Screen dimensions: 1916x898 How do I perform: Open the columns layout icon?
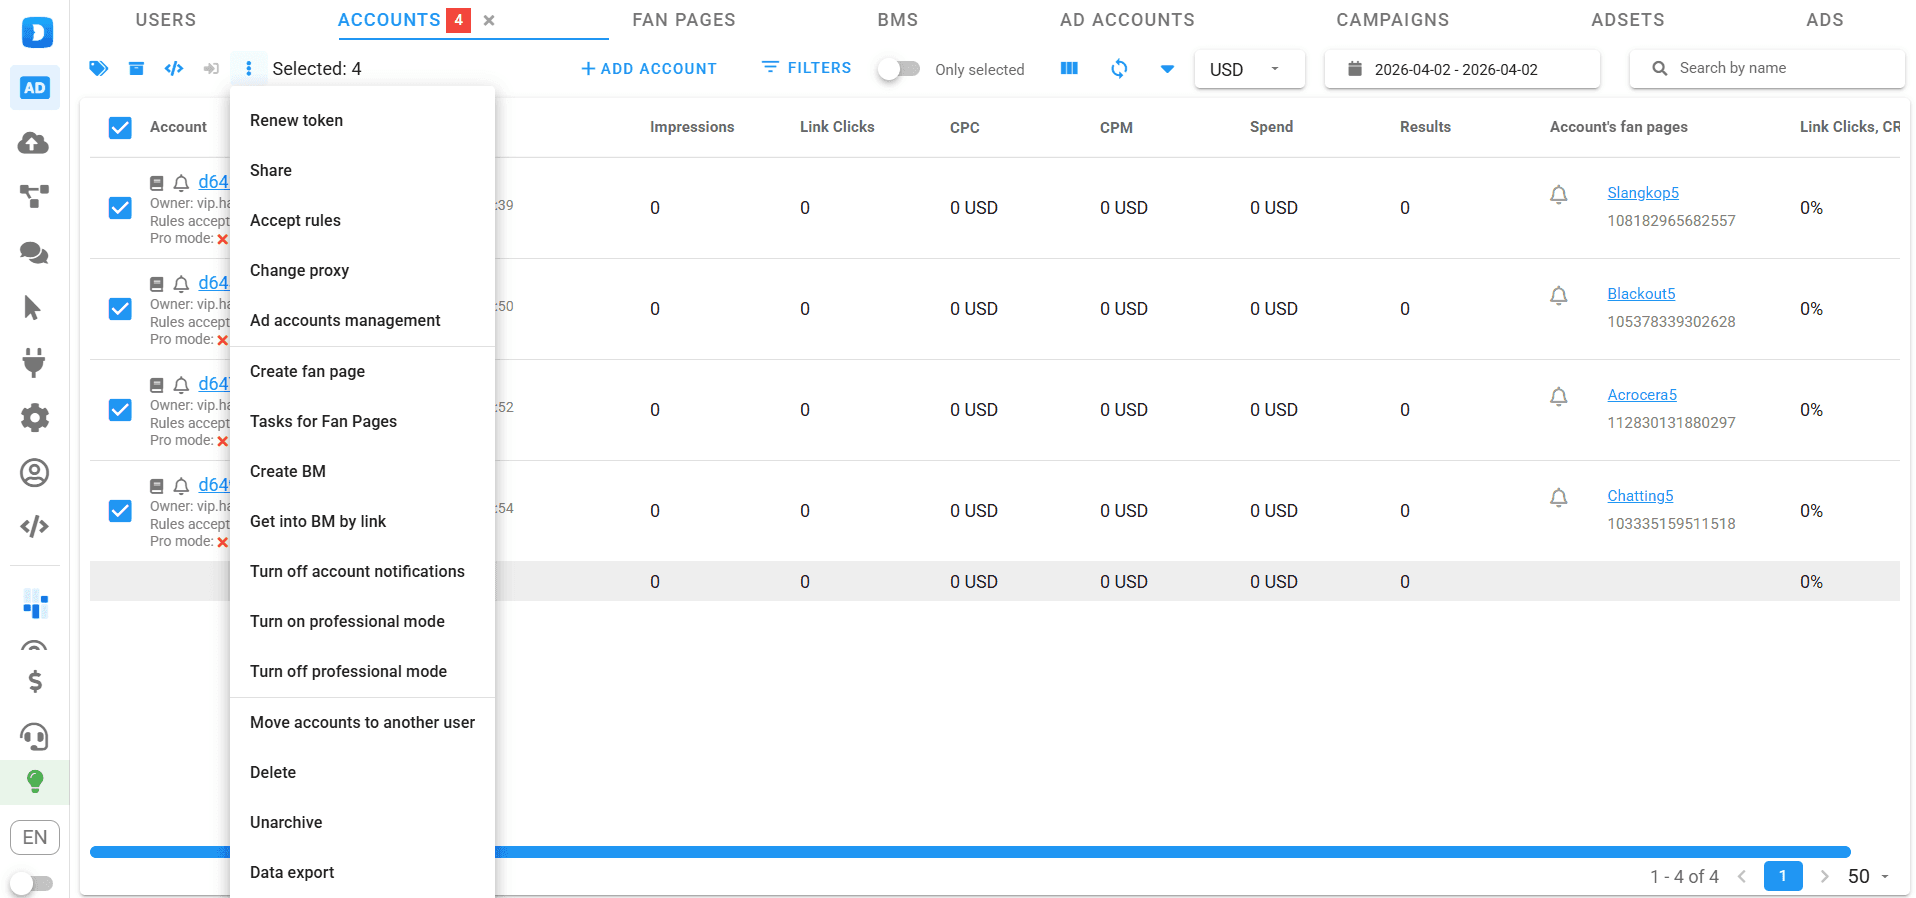pyautogui.click(x=1069, y=68)
